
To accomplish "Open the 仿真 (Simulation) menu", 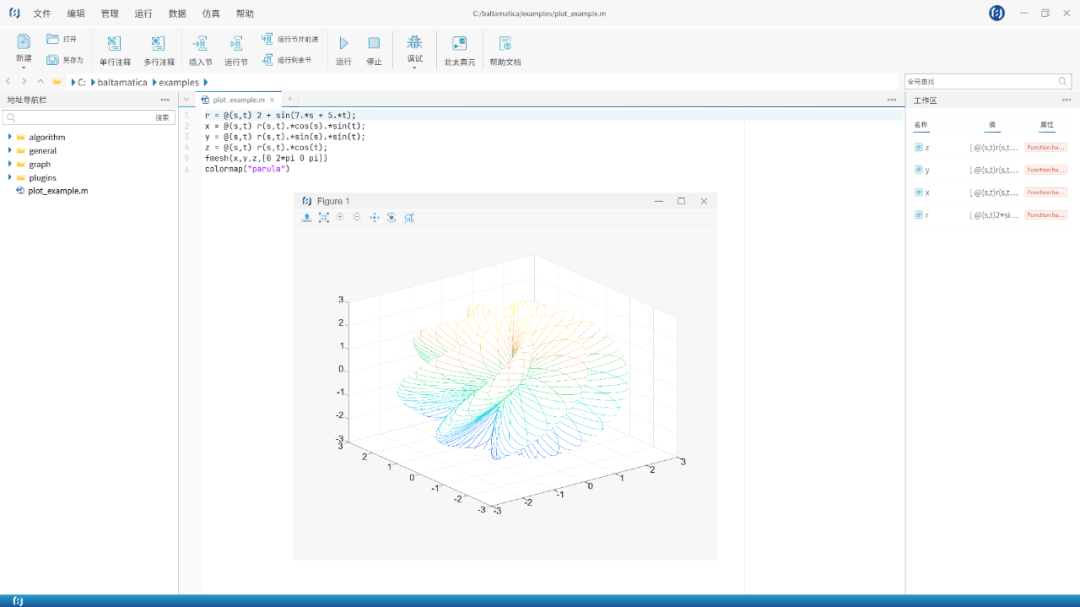I will click(211, 14).
